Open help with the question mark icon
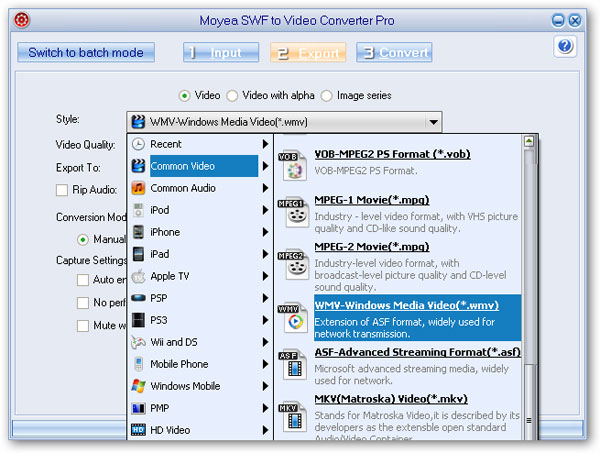Viewport: 600px width, 453px height. click(565, 46)
